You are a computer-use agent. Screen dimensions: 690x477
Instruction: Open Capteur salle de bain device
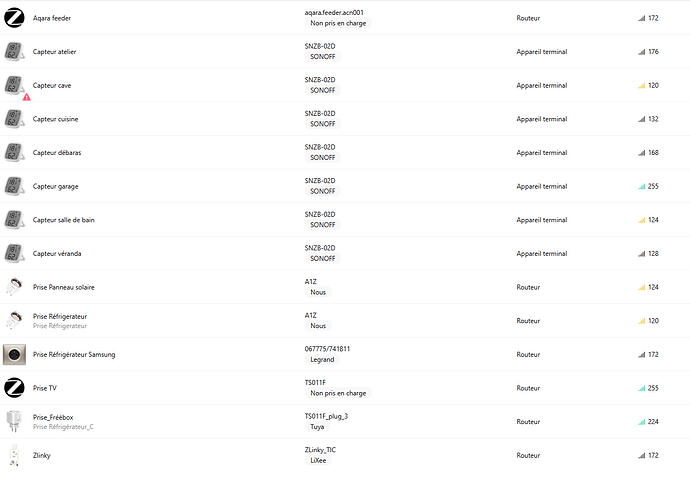[x=64, y=220]
